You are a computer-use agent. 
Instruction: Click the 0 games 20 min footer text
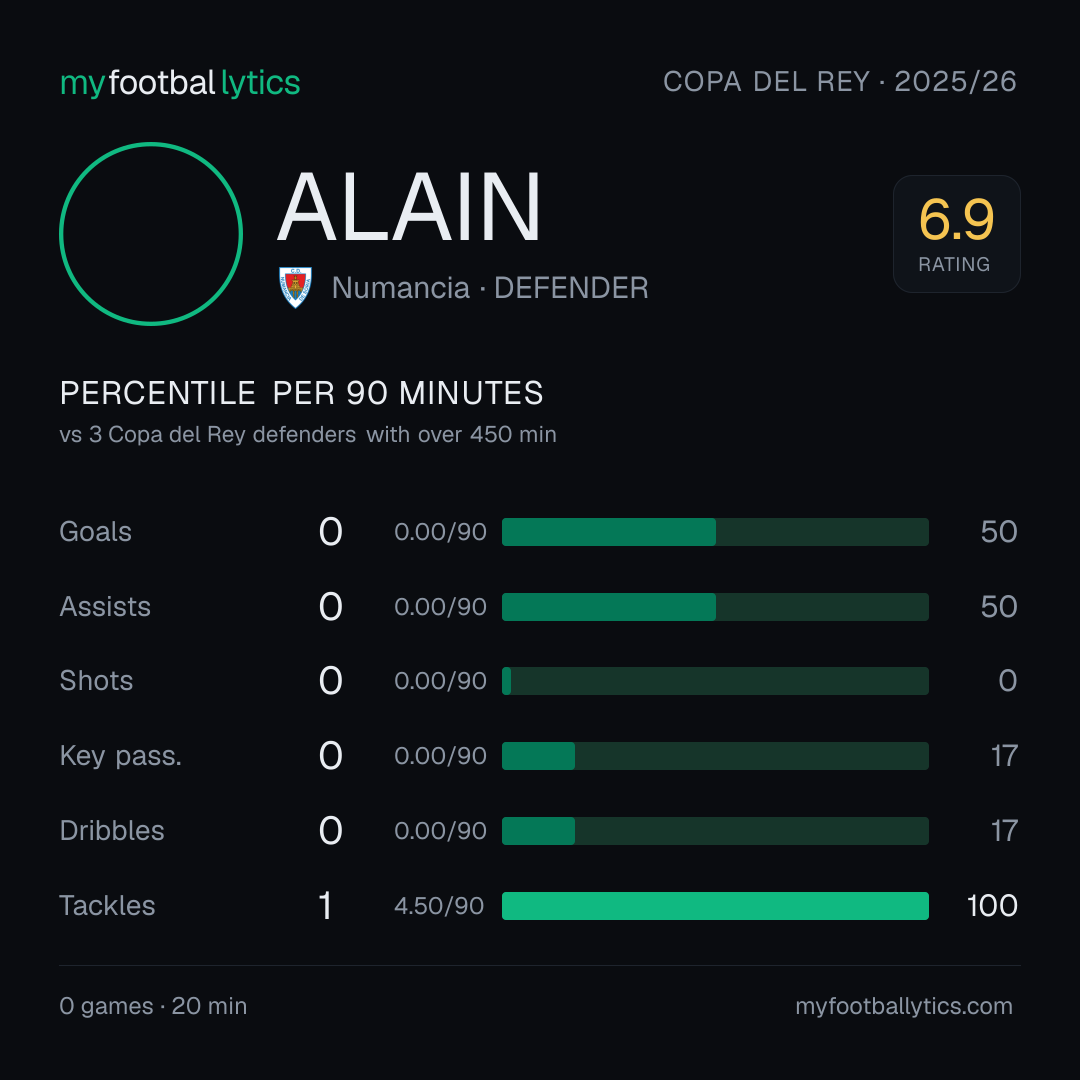point(153,1006)
